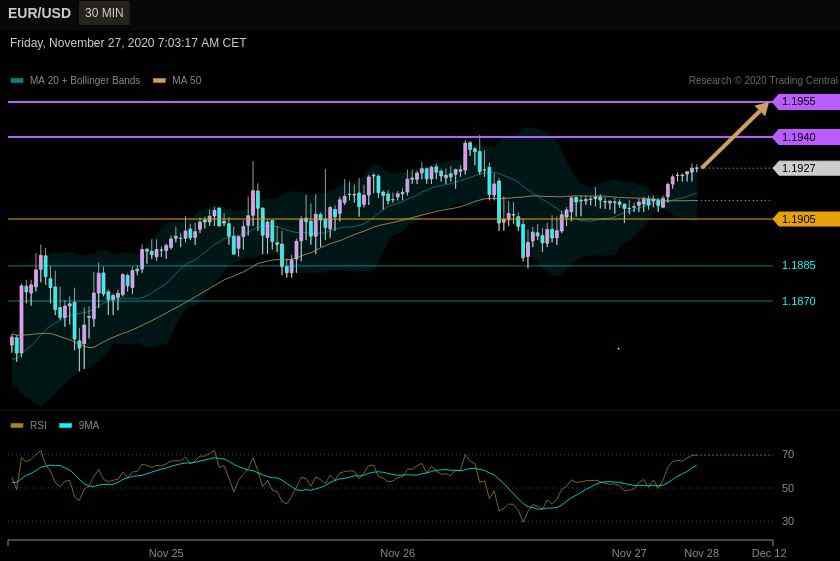
Task: Click the 1.1927 current price tag
Action: (x=806, y=168)
